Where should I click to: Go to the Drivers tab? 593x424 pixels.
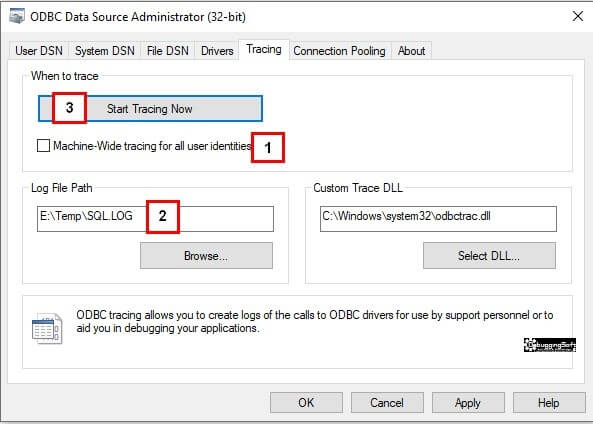tap(217, 51)
